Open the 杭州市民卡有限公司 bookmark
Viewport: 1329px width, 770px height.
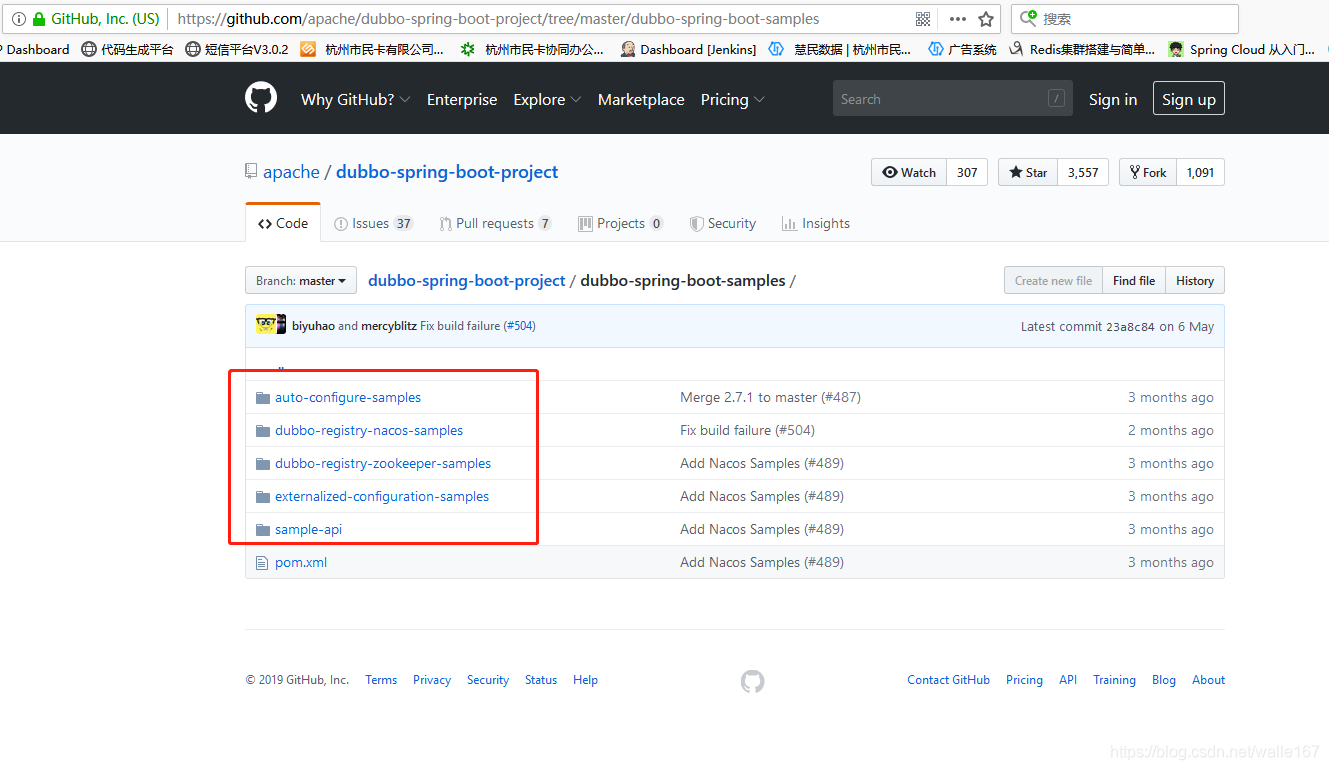click(x=372, y=49)
